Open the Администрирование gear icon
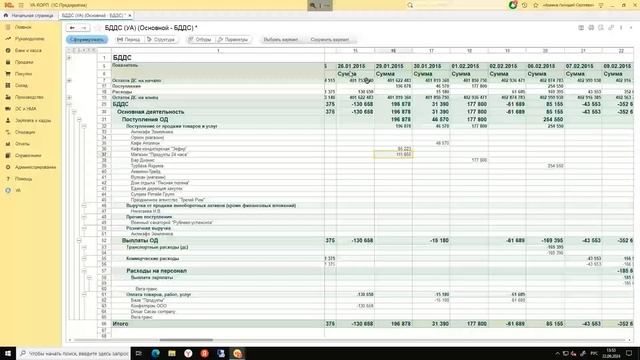 [x=8, y=167]
